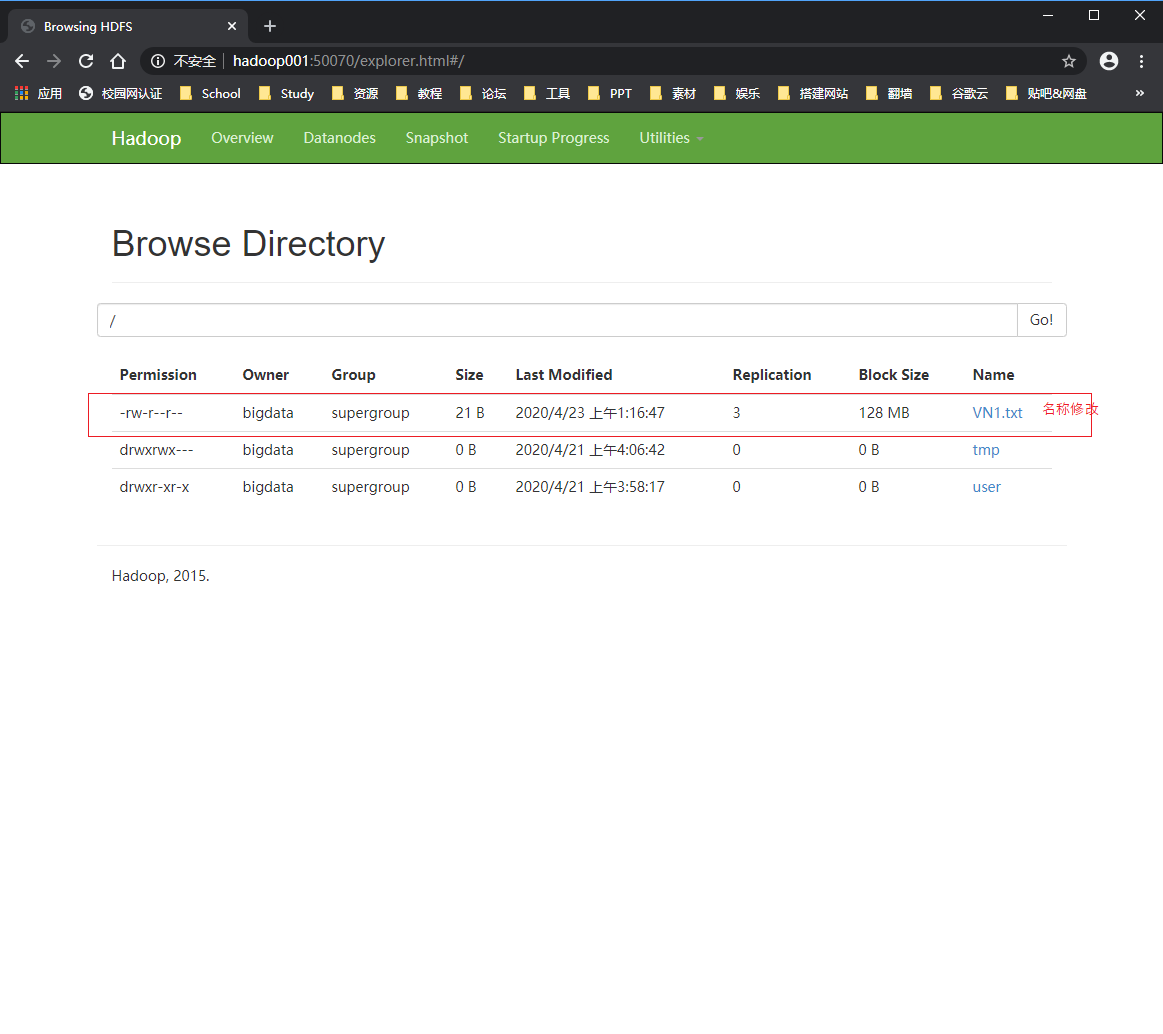Open the Datanodes nav item

(339, 138)
